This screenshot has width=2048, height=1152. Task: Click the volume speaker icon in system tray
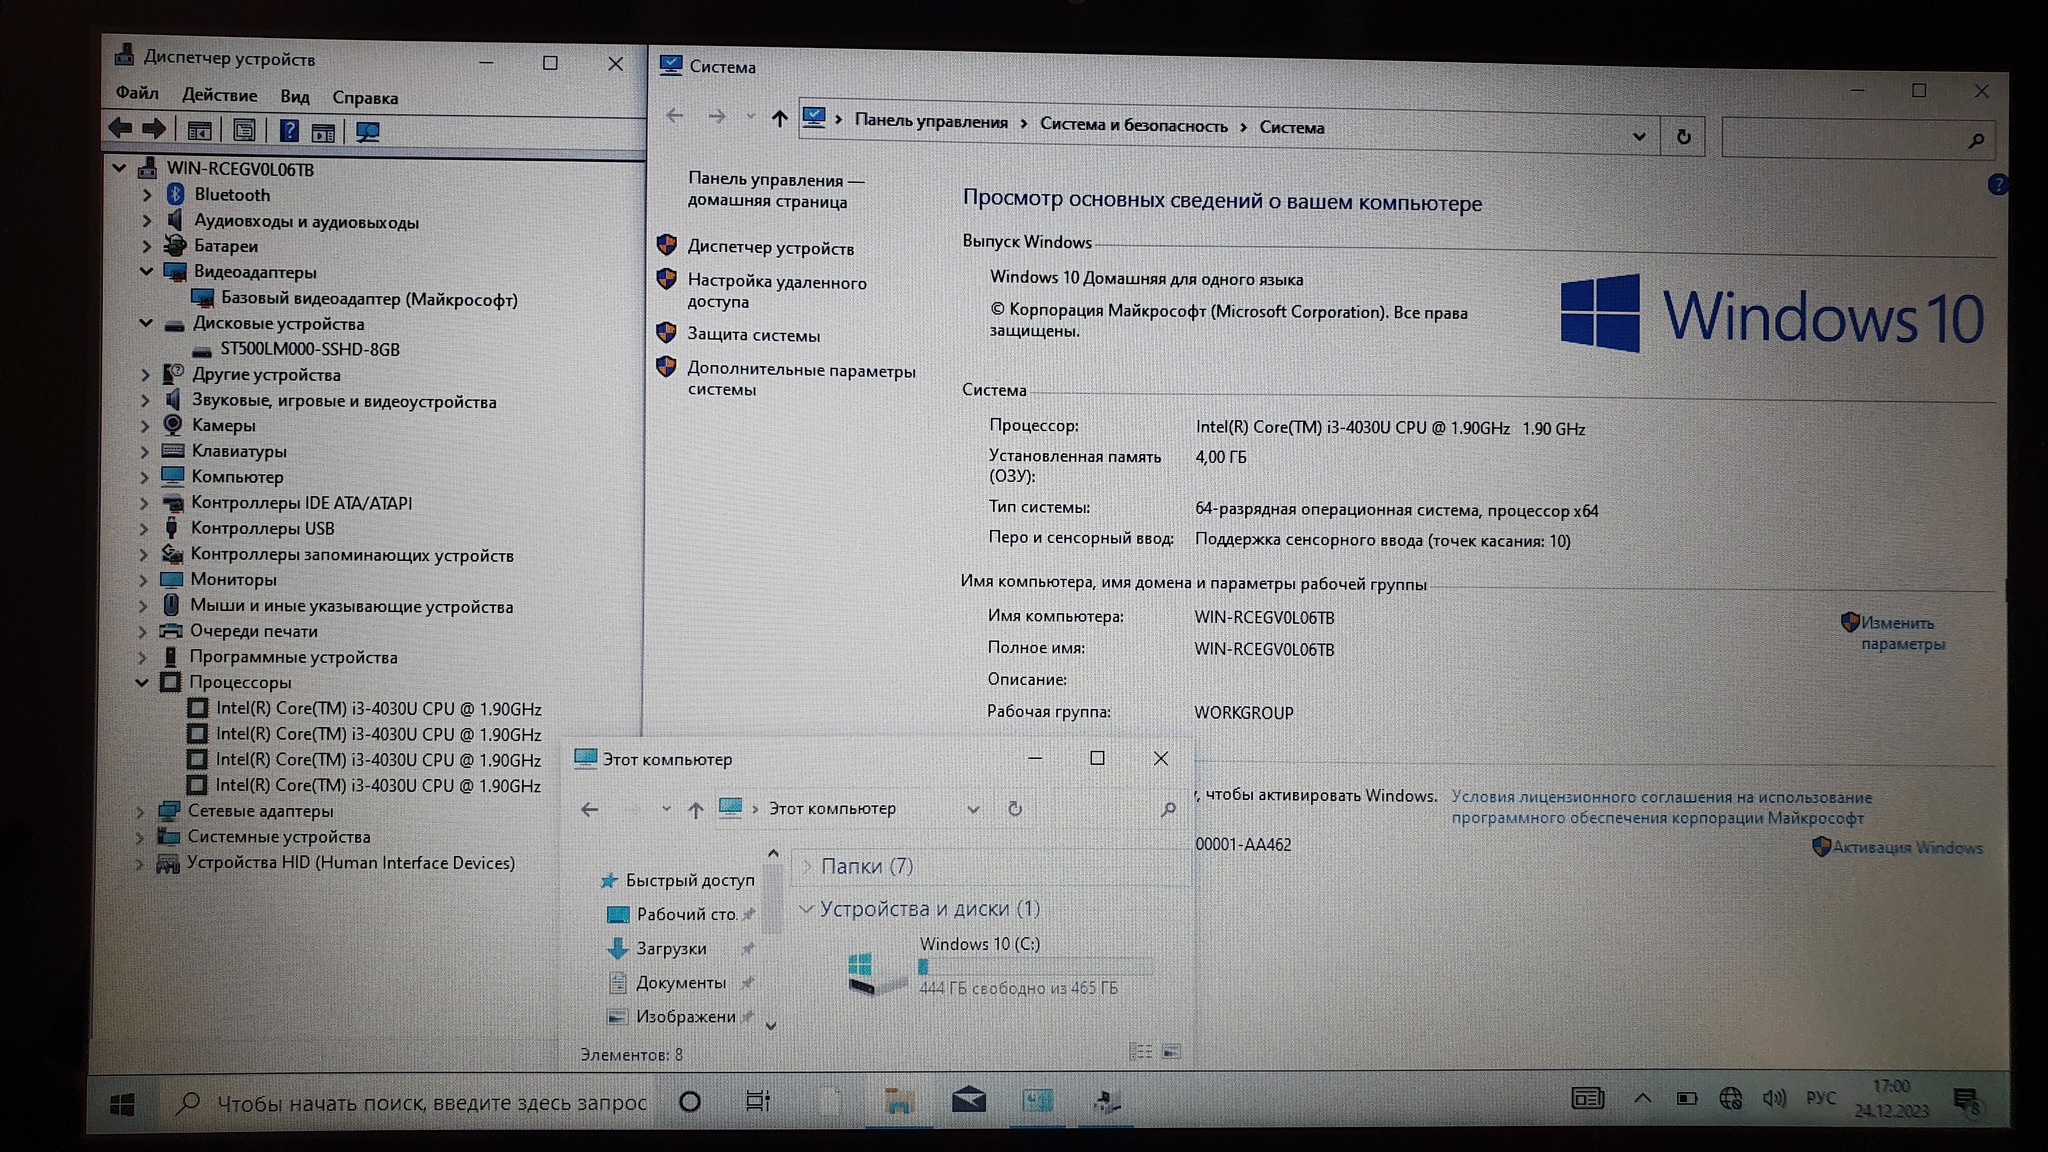coord(1773,1098)
